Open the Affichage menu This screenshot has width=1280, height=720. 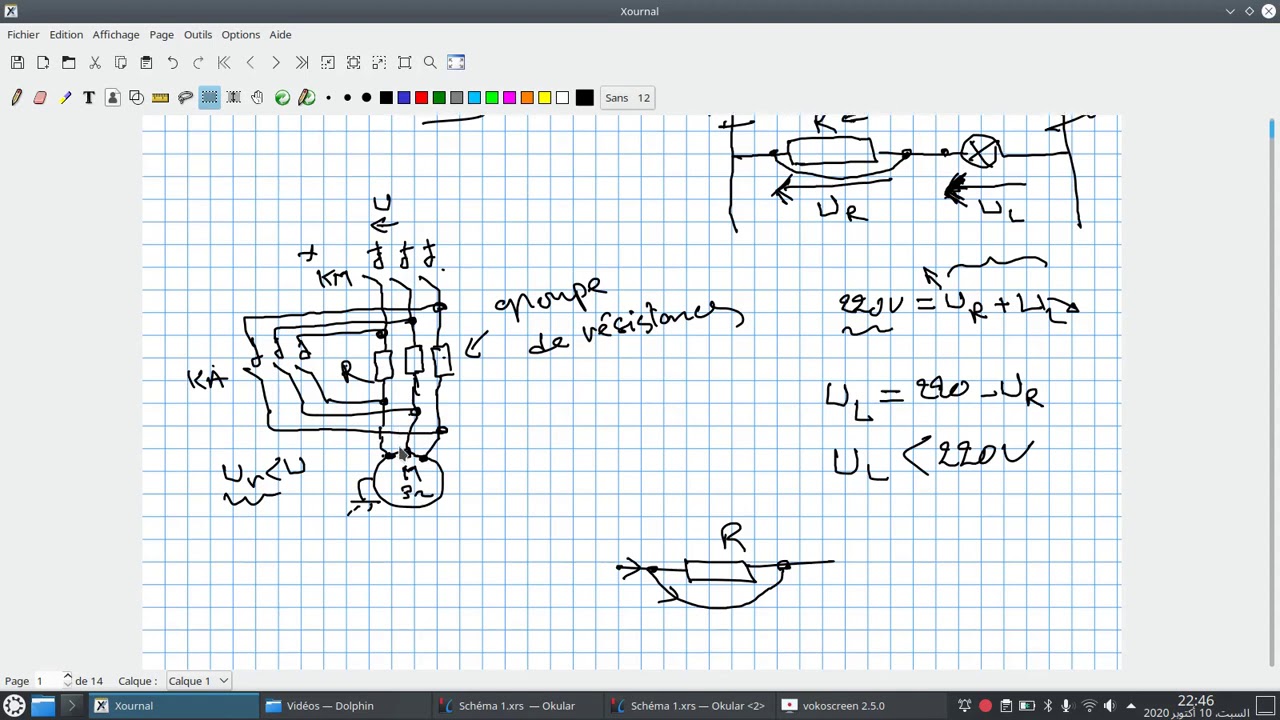click(116, 35)
